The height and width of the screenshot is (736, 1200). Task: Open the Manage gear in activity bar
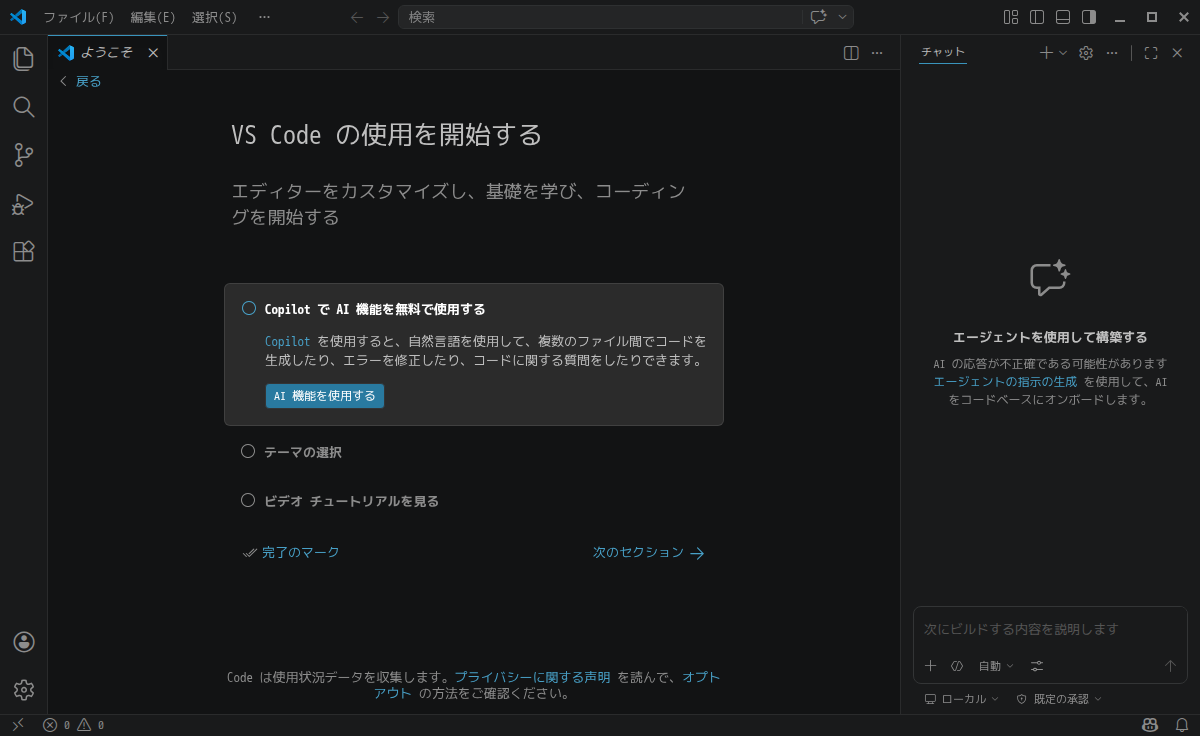24,690
